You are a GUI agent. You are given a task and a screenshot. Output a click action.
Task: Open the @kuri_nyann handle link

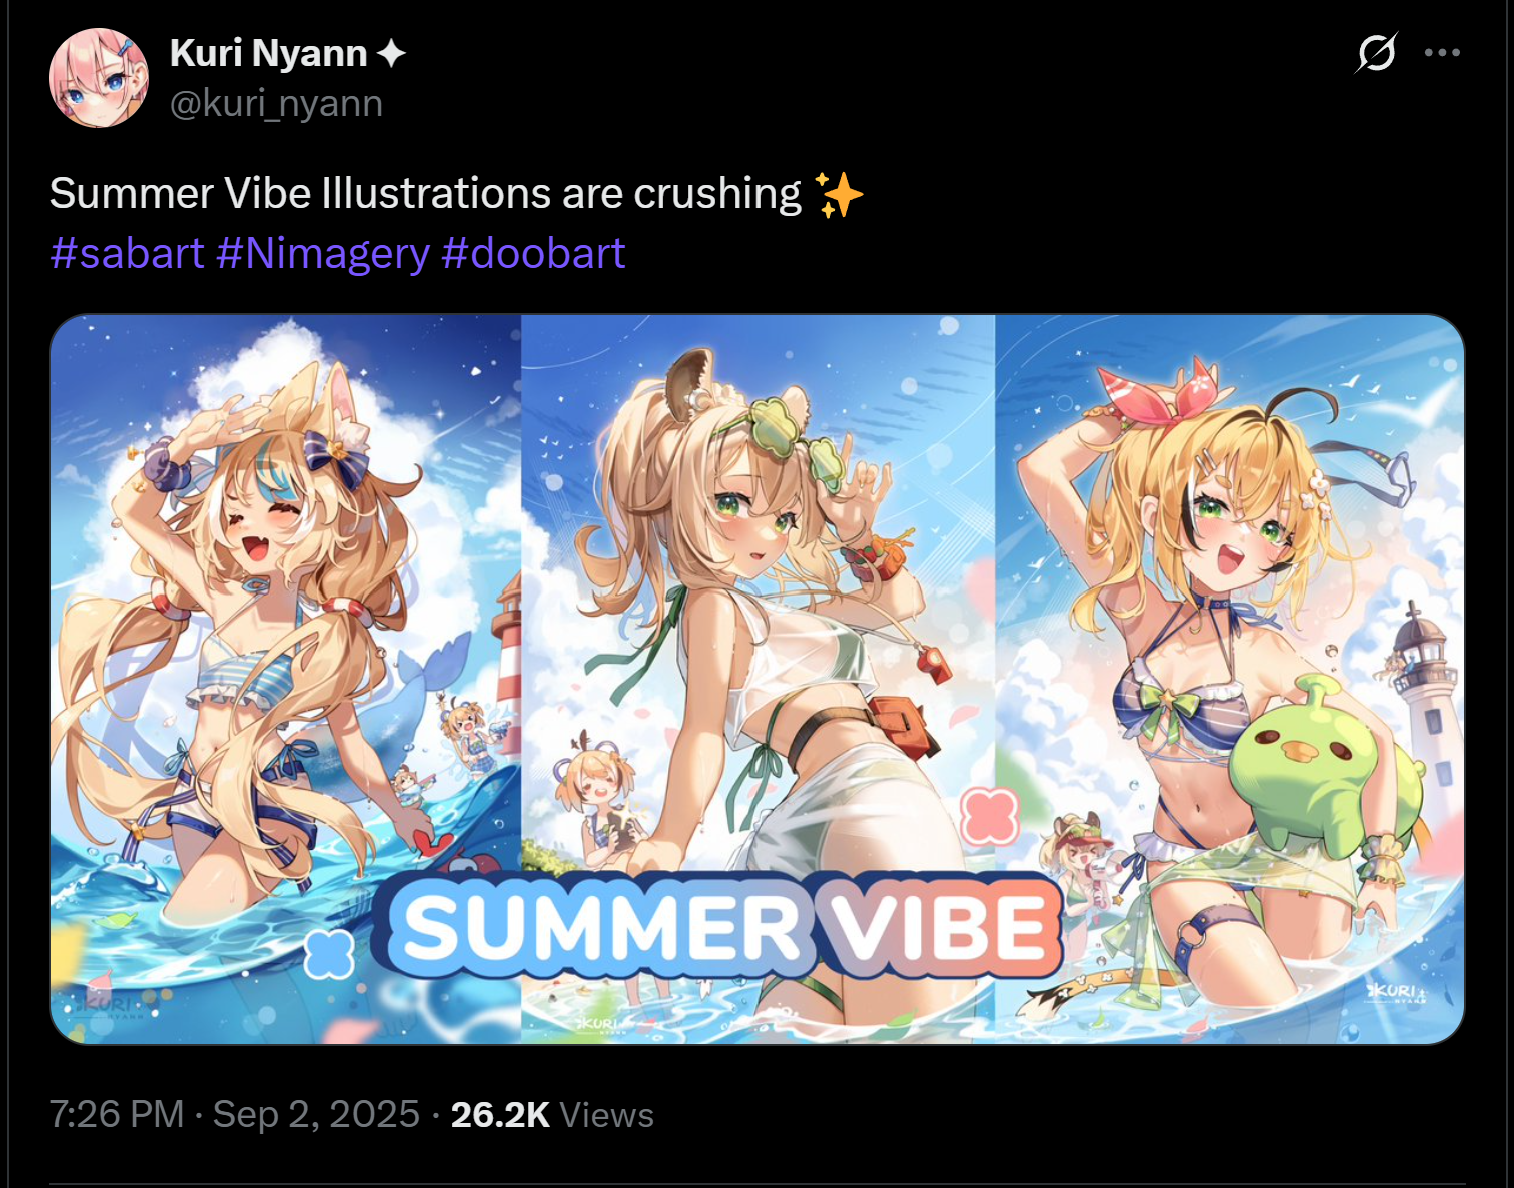[x=276, y=103]
